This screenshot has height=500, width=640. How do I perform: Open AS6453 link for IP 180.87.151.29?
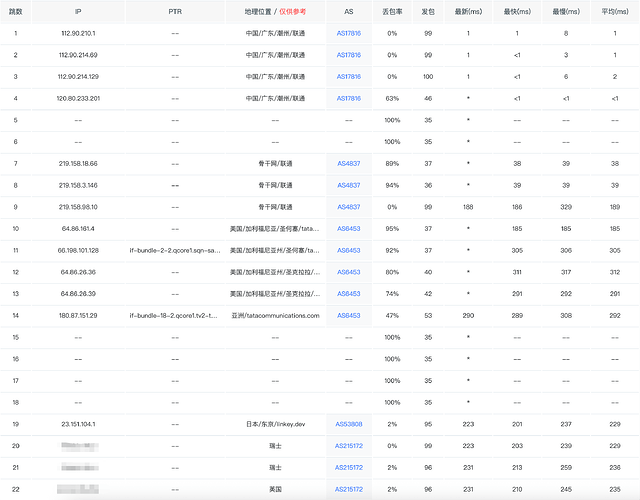[349, 316]
